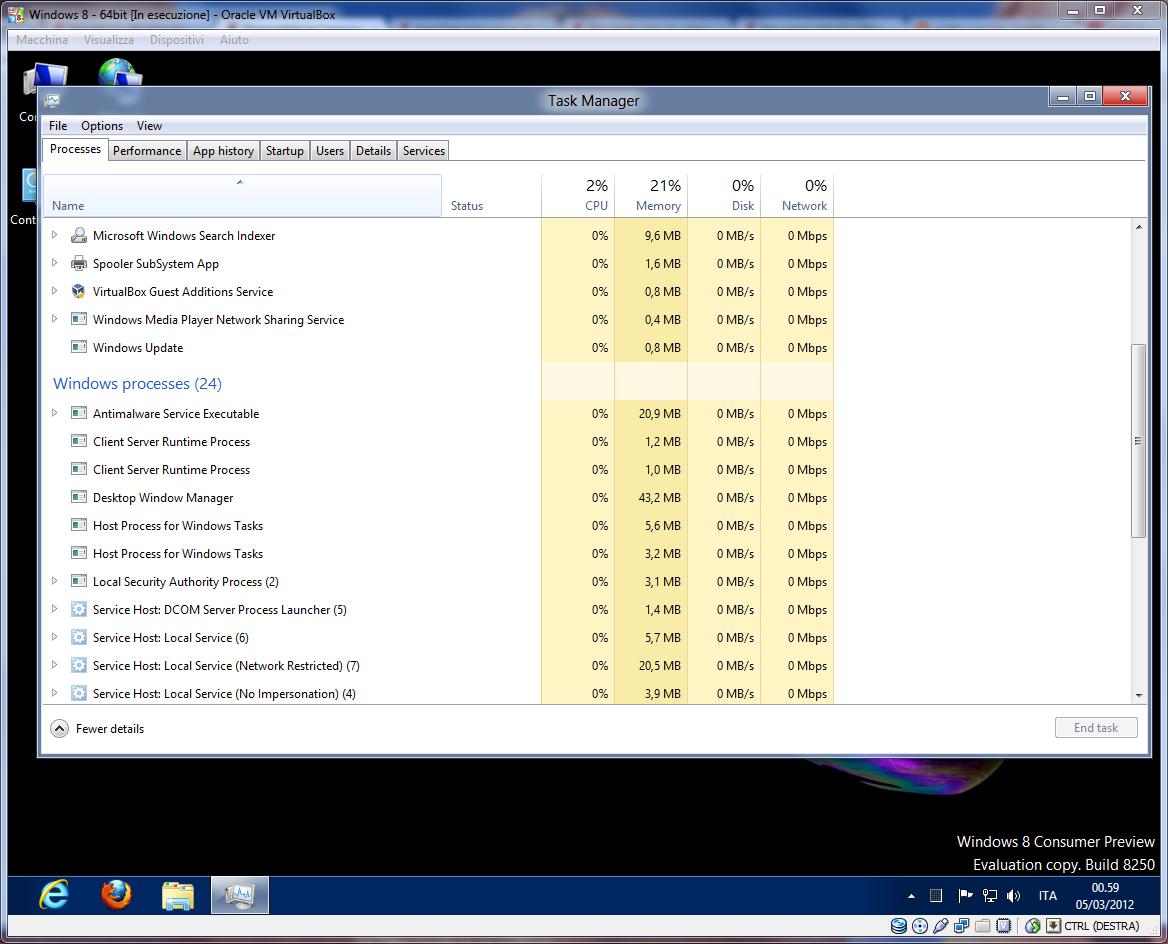
Task: Click the Windows Update process icon
Action: (78, 347)
